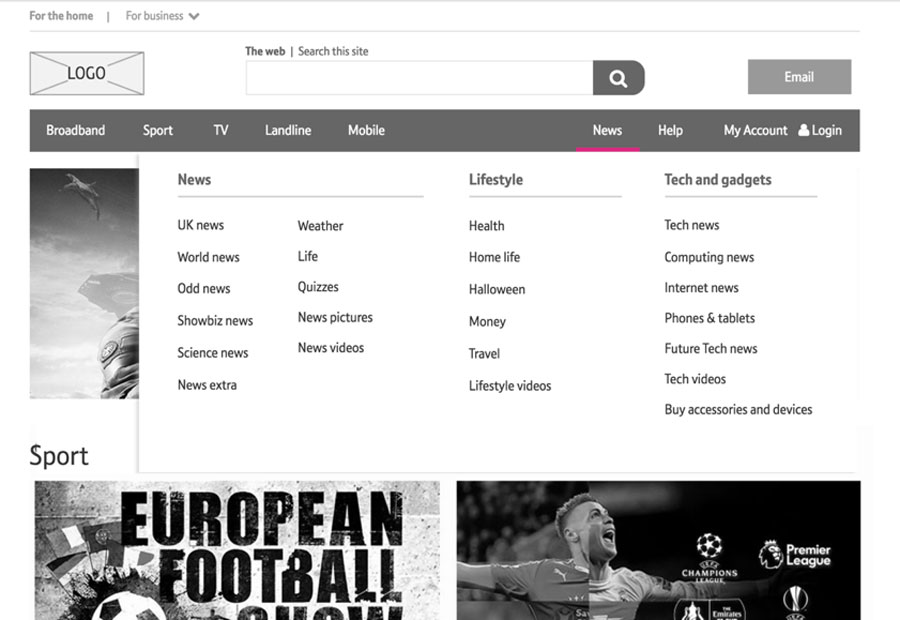
Task: Select the For the home link
Action: pos(61,16)
